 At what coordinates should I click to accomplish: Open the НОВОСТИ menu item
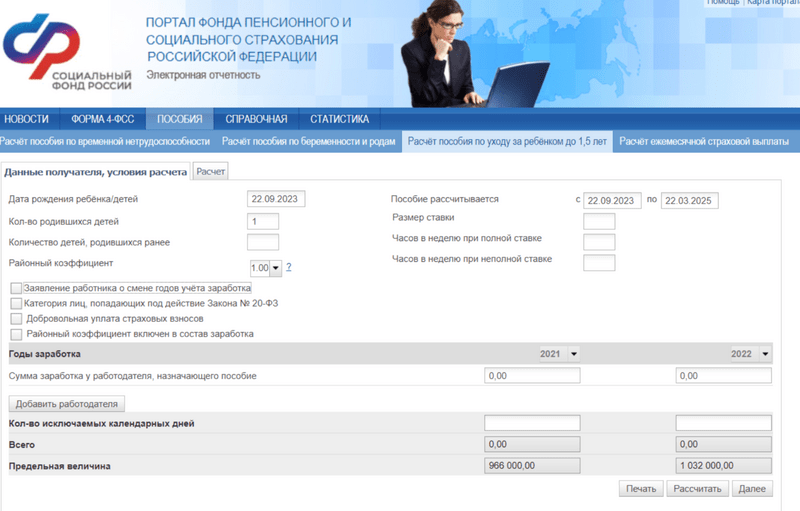[x=27, y=119]
